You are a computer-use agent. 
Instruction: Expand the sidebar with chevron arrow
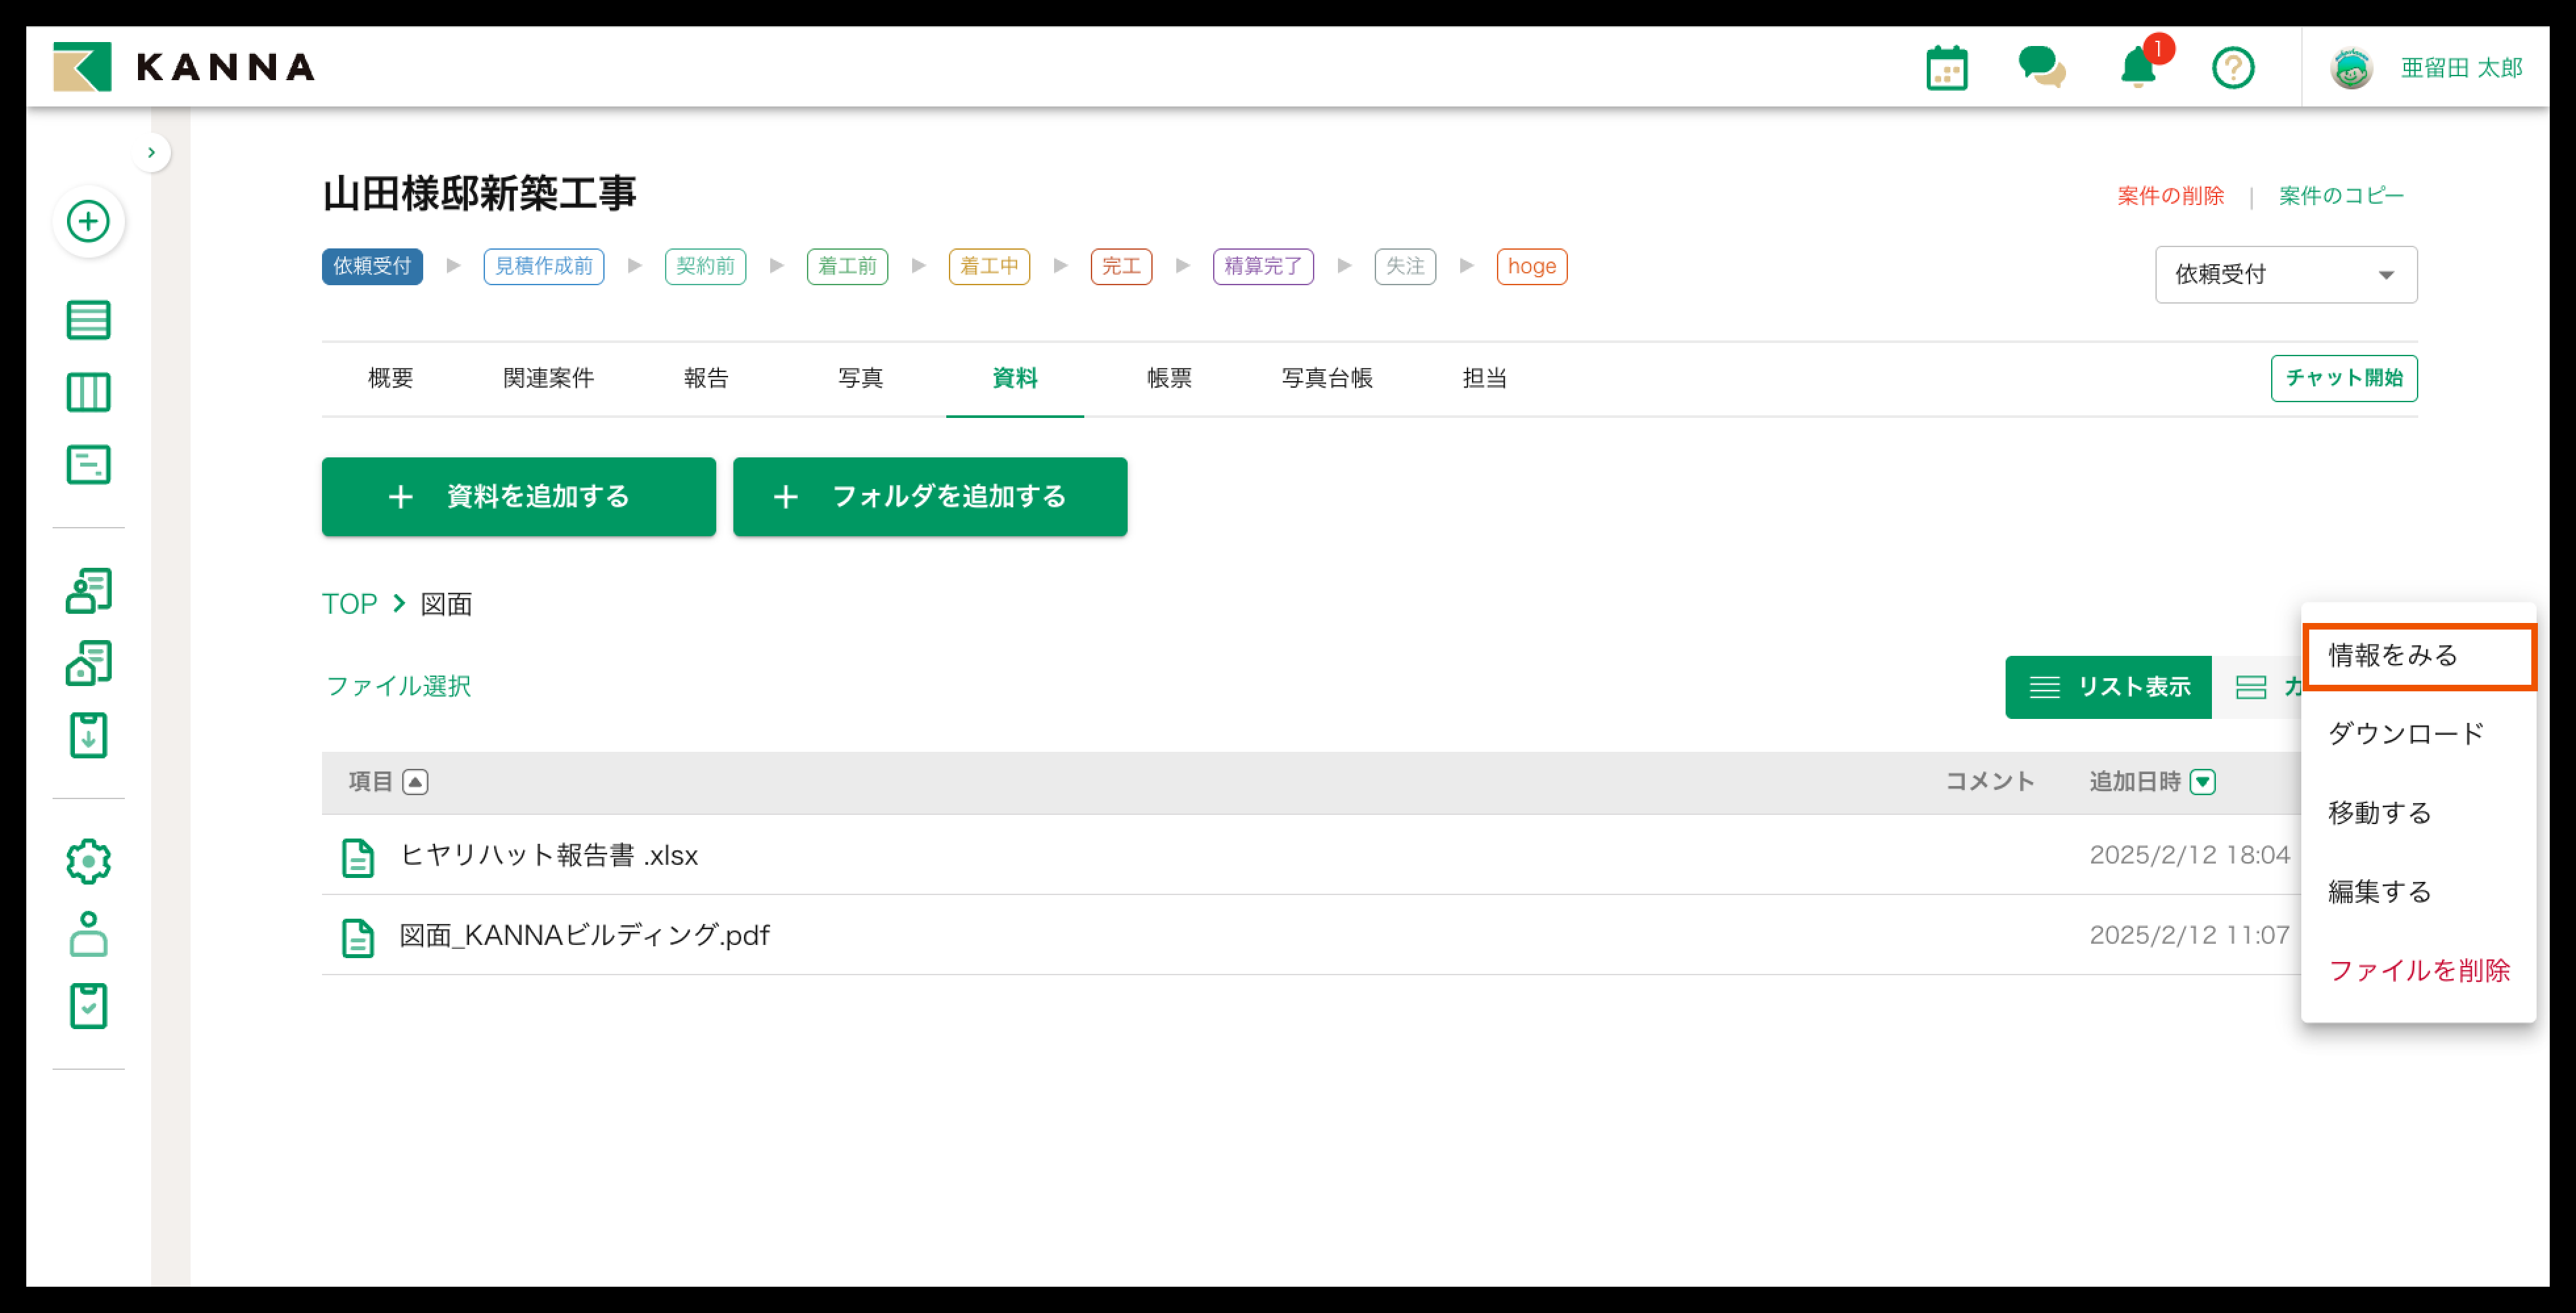(151, 153)
